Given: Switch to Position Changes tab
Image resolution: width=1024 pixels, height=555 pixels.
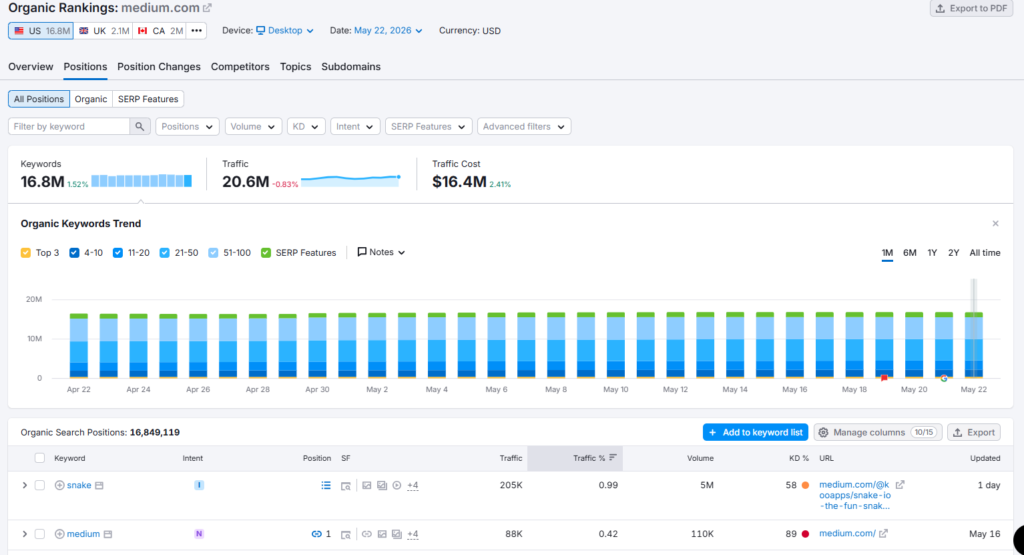Looking at the screenshot, I should click(x=159, y=67).
